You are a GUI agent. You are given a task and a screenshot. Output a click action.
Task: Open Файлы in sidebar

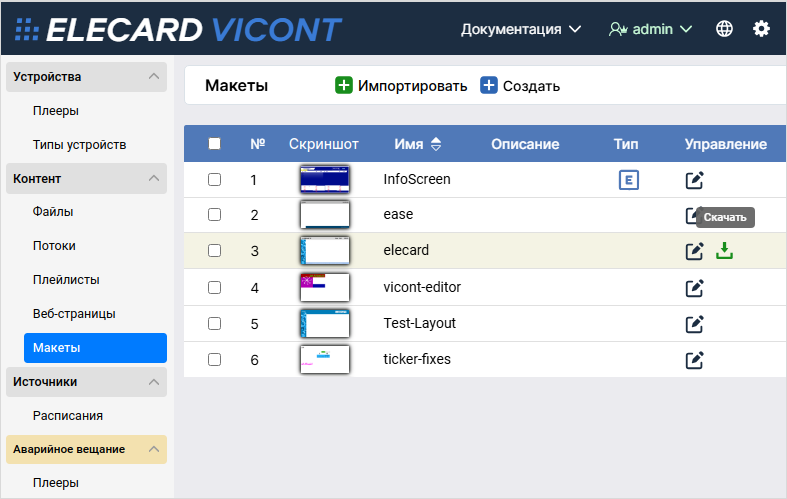[x=53, y=211]
